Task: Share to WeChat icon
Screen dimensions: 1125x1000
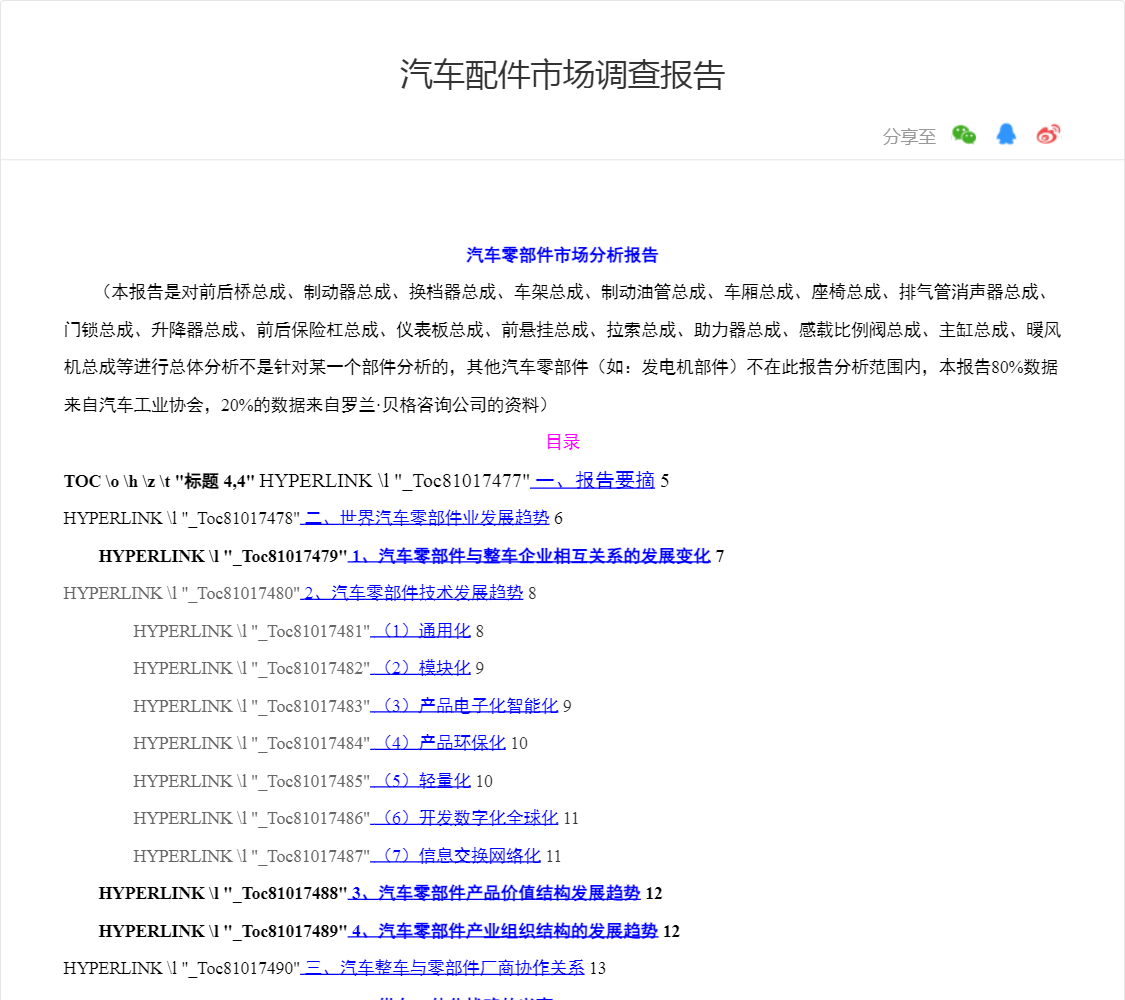Action: coord(964,135)
